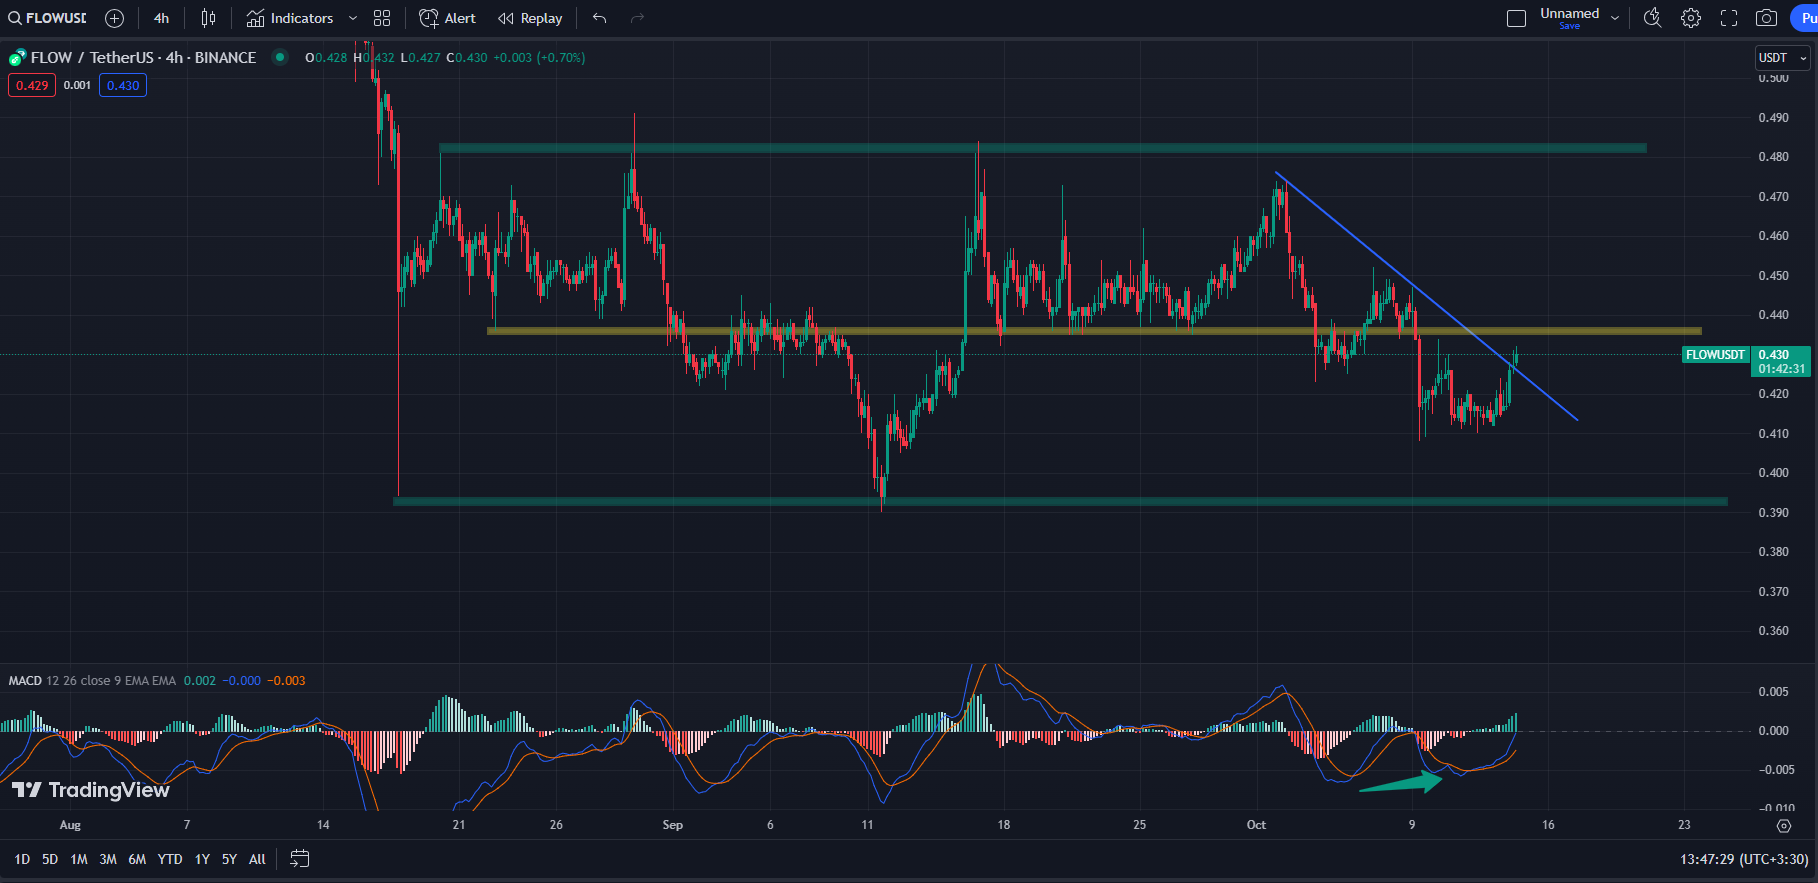The image size is (1818, 883).
Task: Select the 1Y date range
Action: click(x=202, y=859)
